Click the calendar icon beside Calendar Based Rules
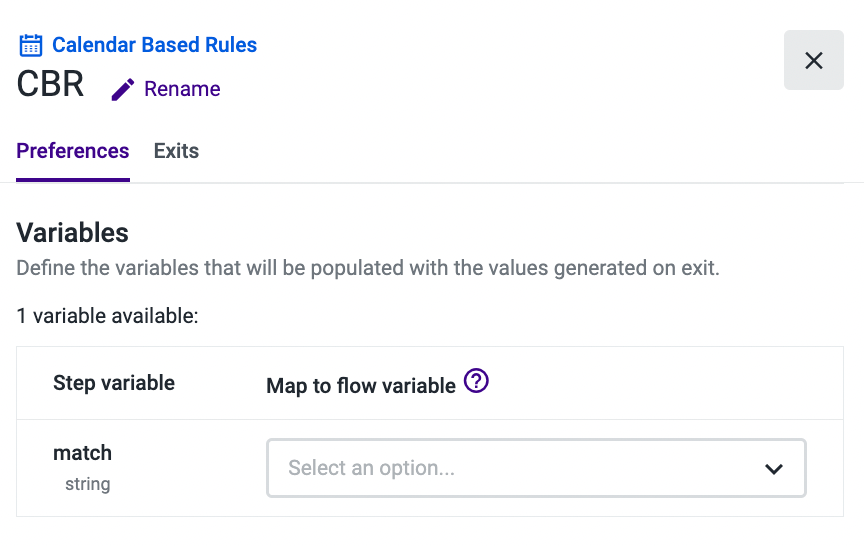 click(x=31, y=45)
